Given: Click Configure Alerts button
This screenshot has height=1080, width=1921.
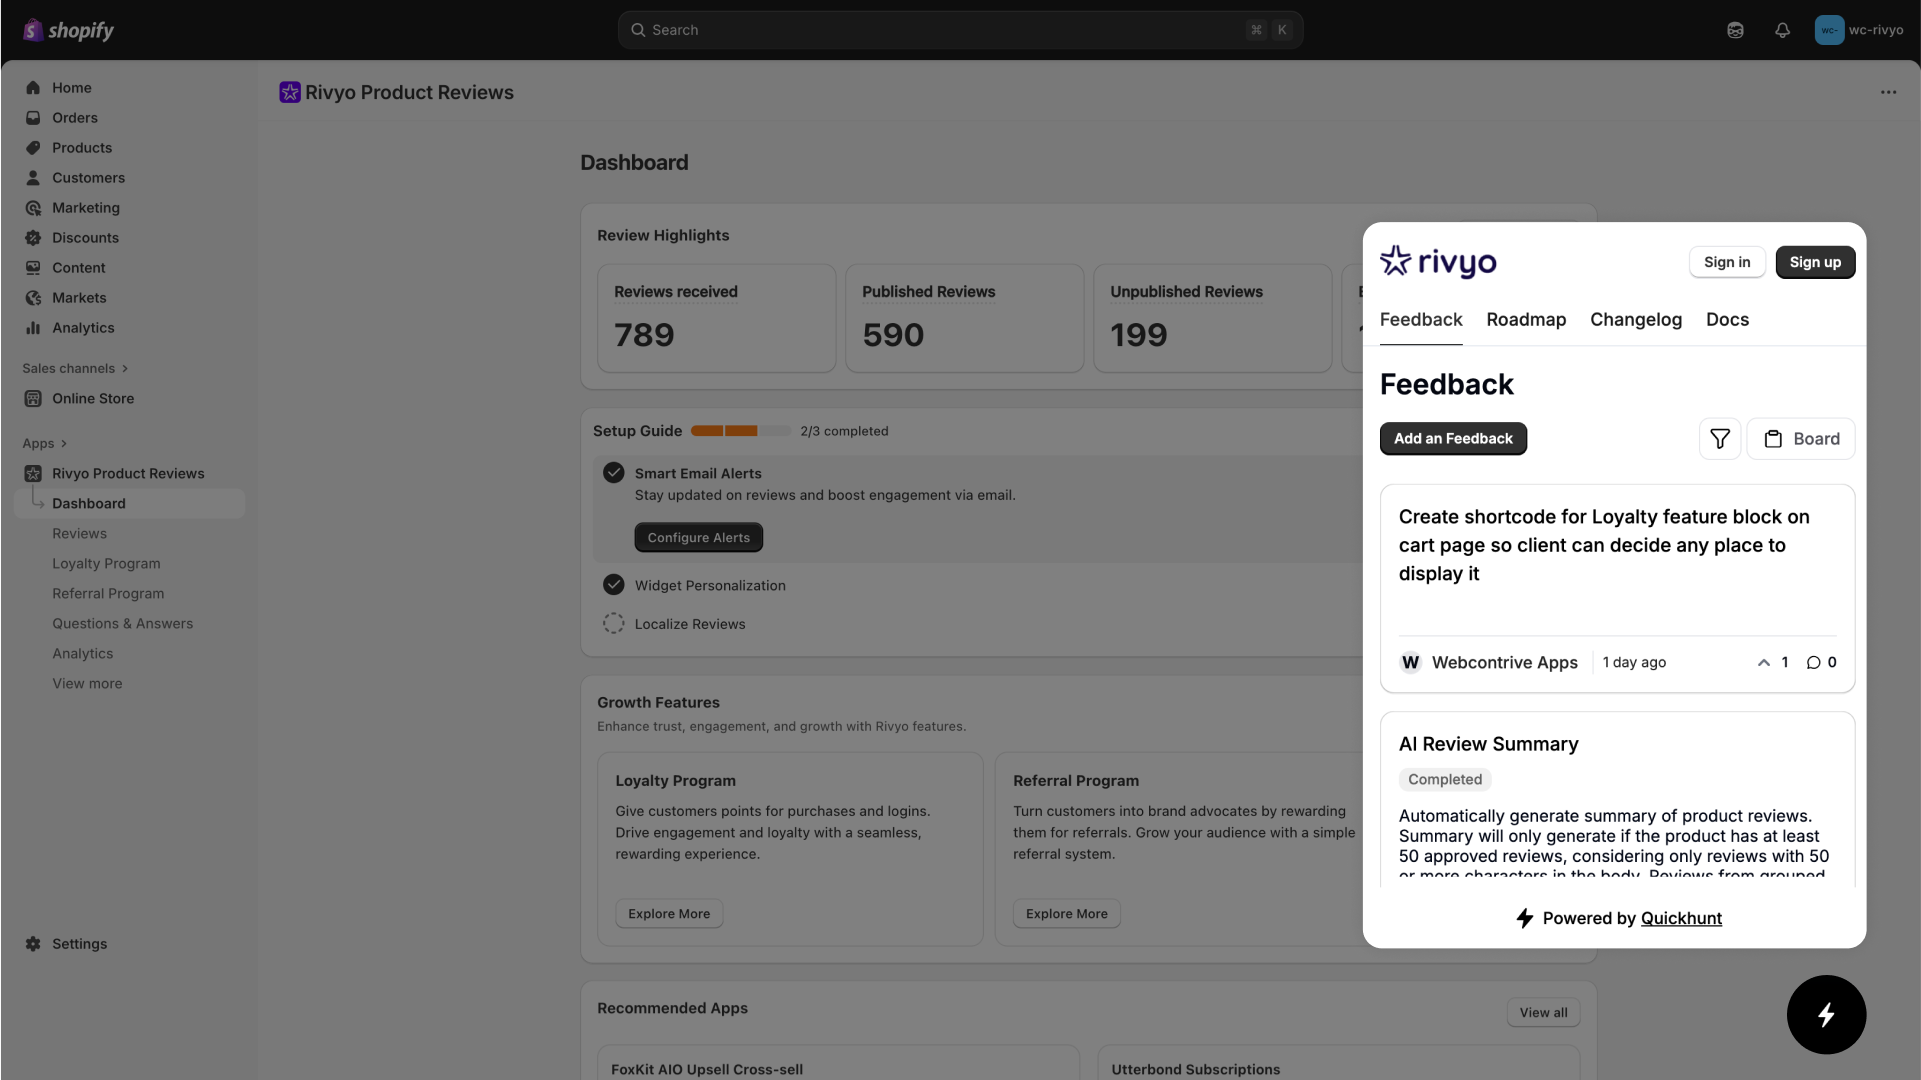Looking at the screenshot, I should 698,538.
